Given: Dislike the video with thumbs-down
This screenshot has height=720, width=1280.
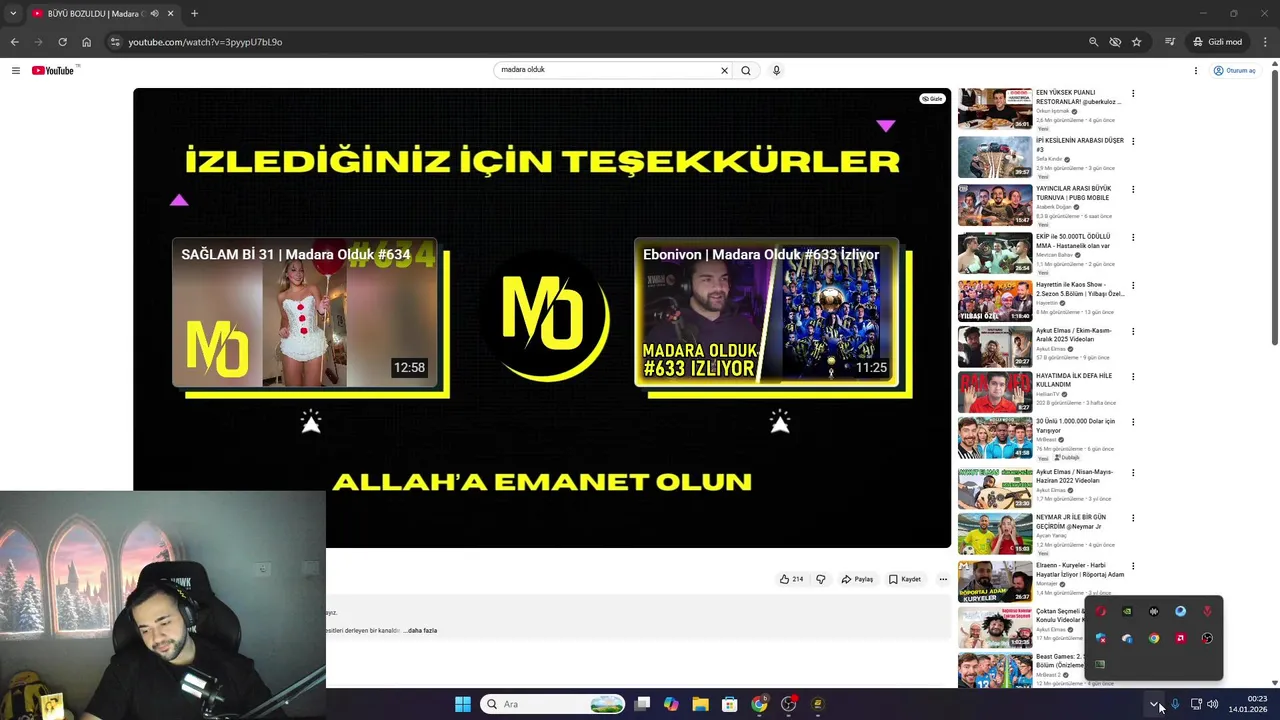Looking at the screenshot, I should click(821, 579).
